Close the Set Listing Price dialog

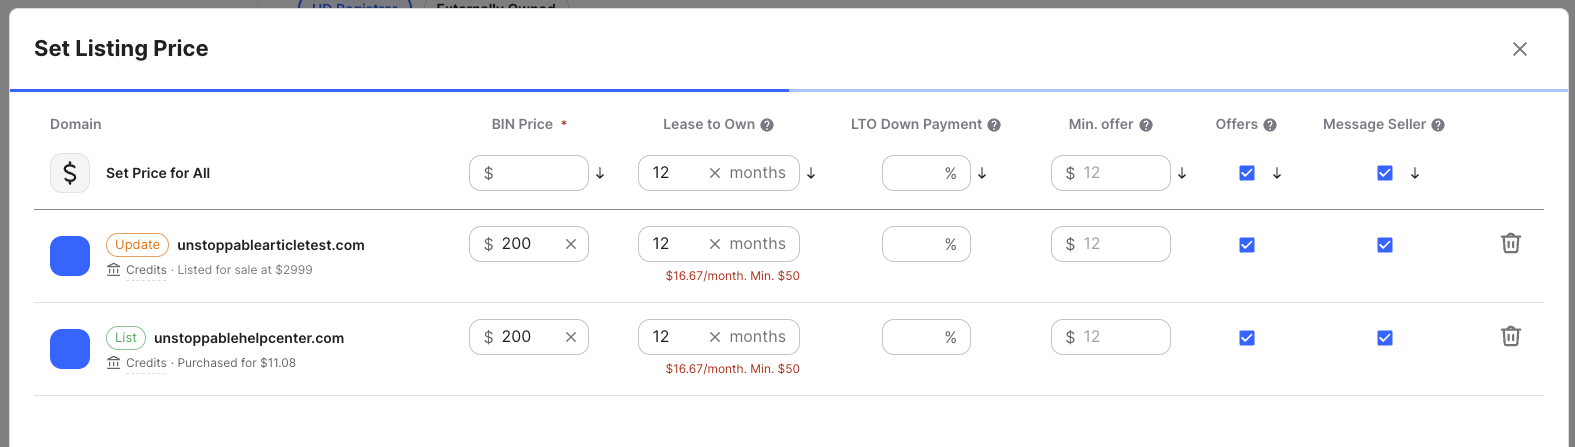coord(1520,49)
